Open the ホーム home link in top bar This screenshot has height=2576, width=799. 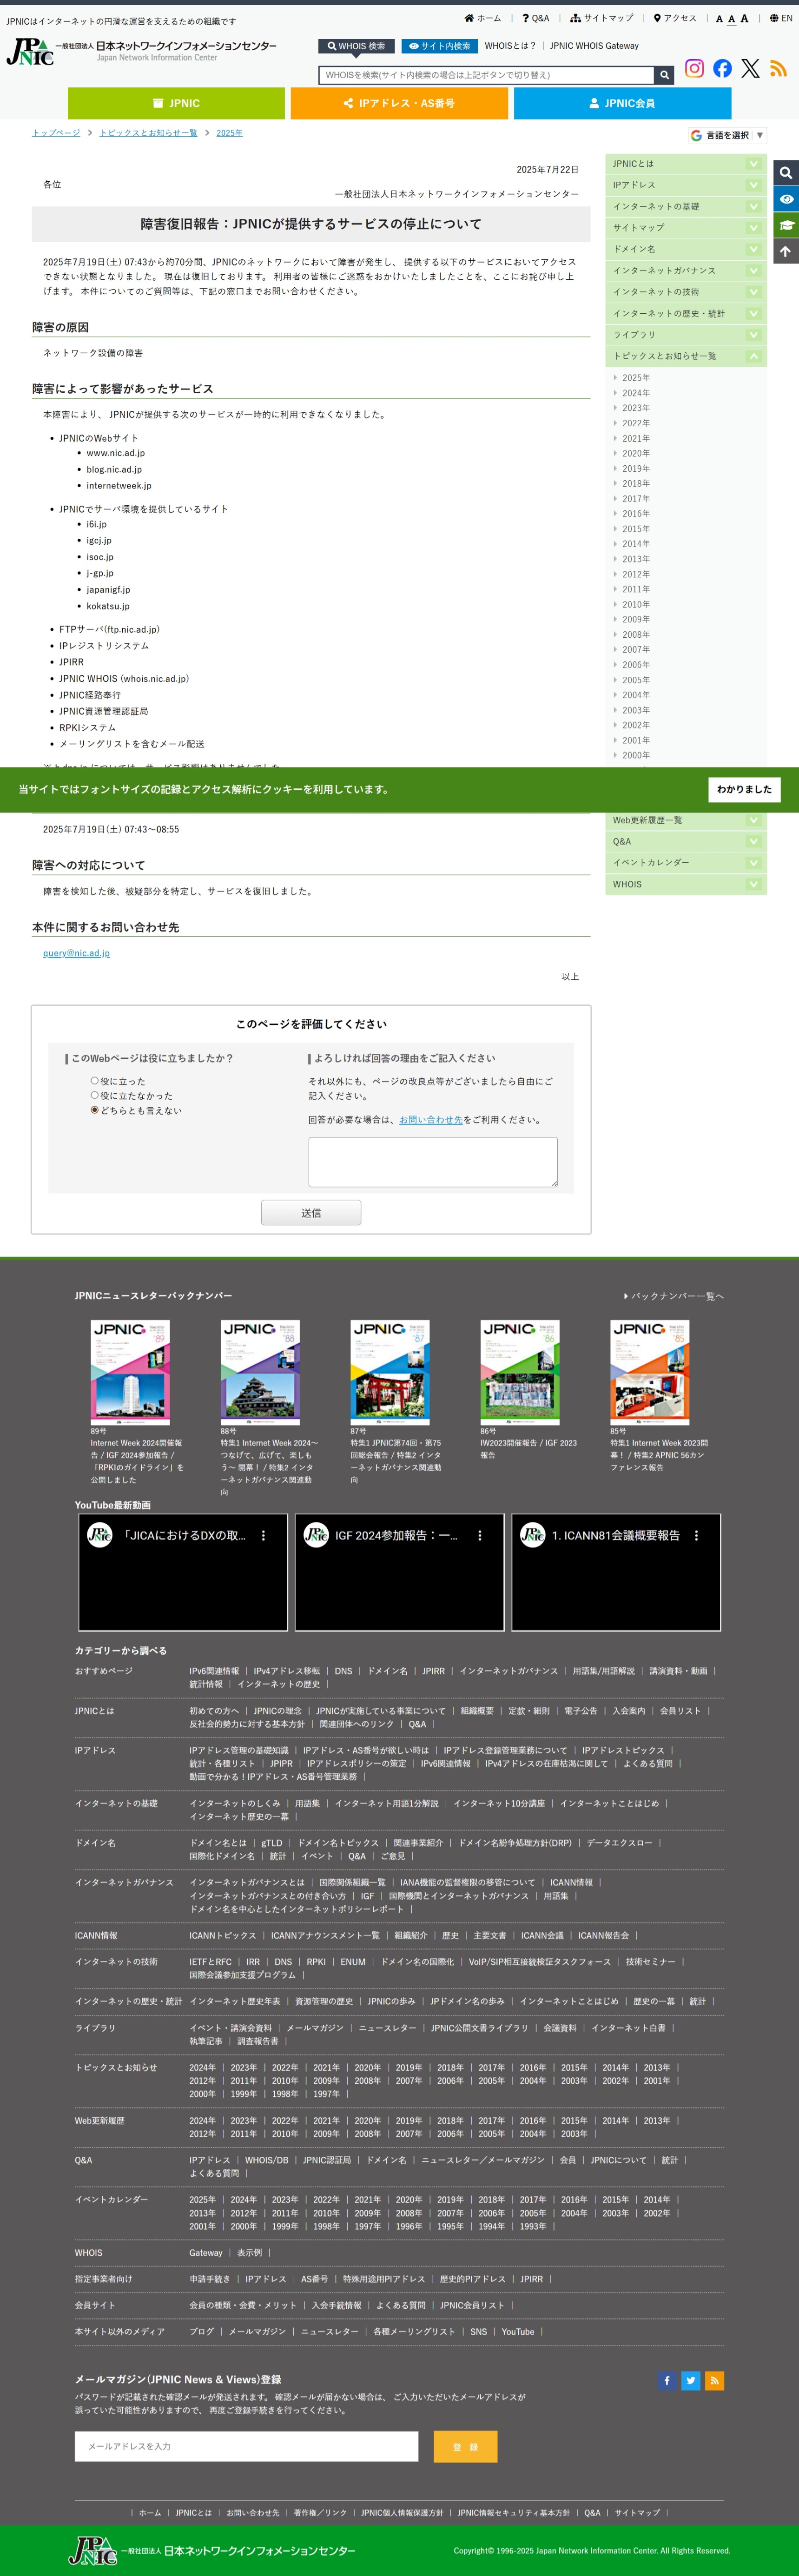[482, 18]
